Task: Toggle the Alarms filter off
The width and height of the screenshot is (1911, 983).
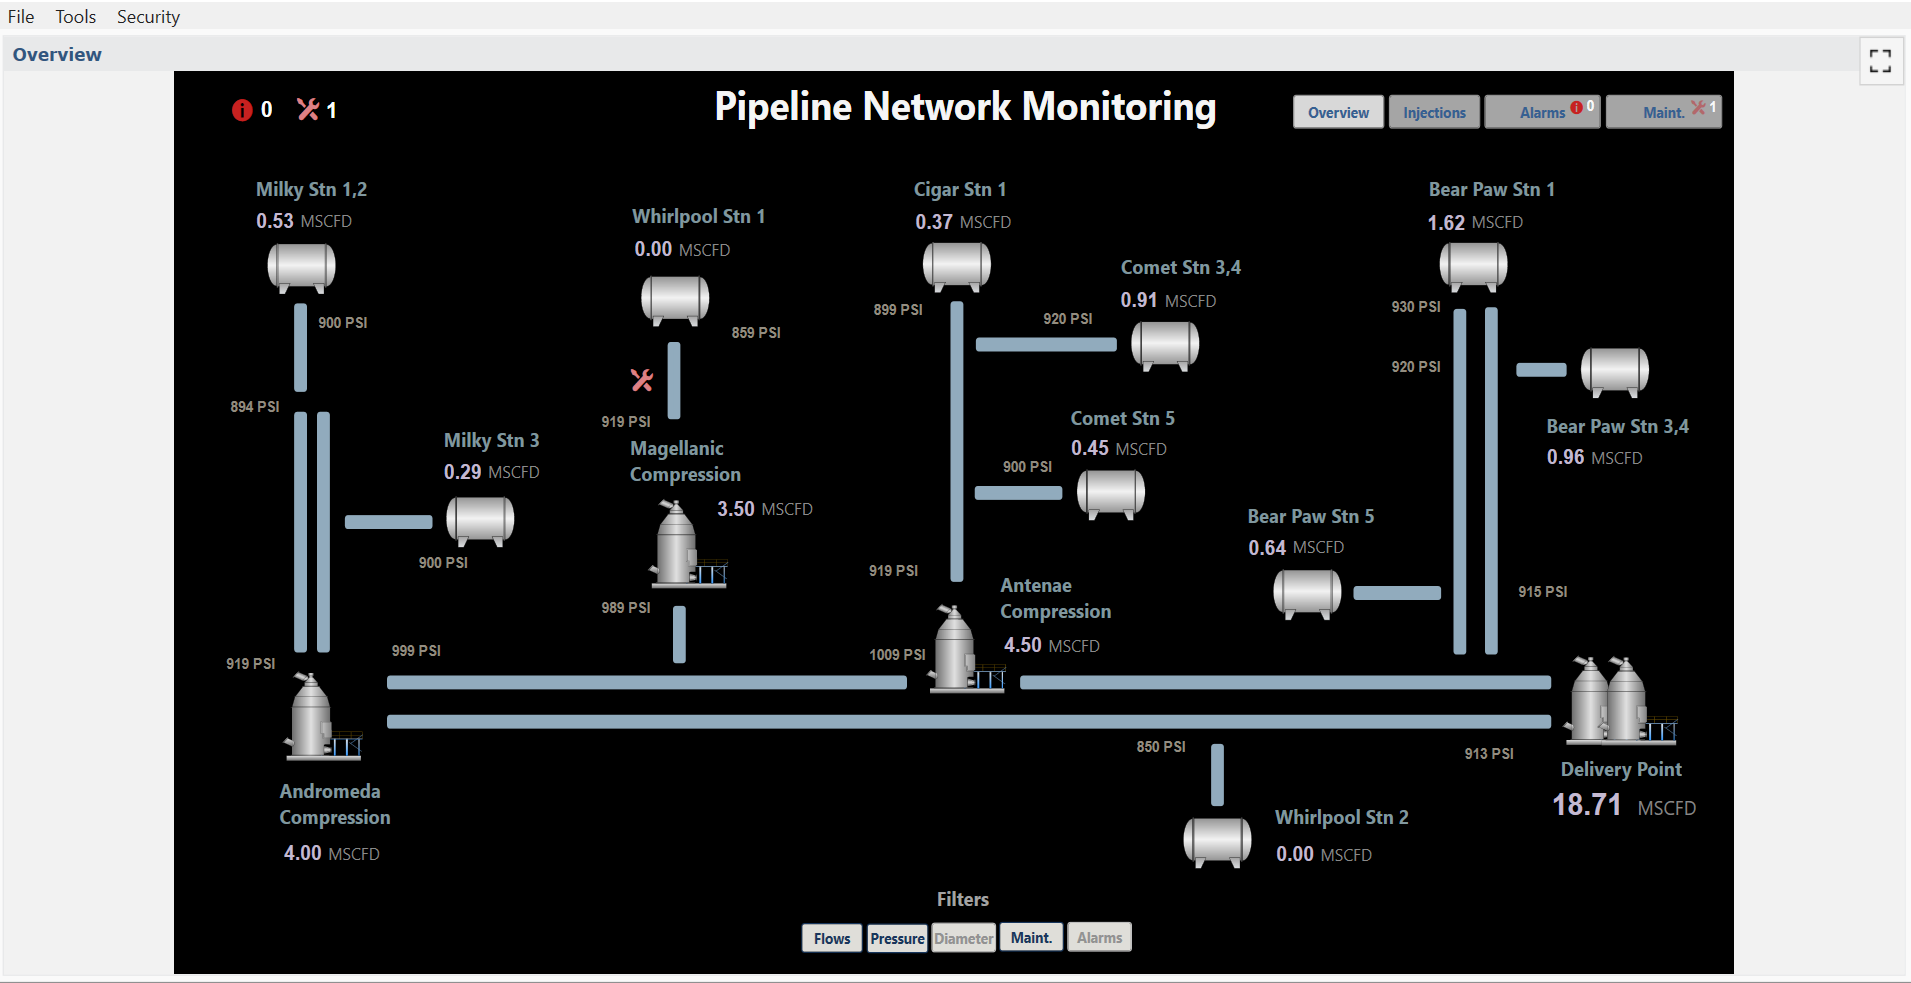Action: click(x=1098, y=937)
